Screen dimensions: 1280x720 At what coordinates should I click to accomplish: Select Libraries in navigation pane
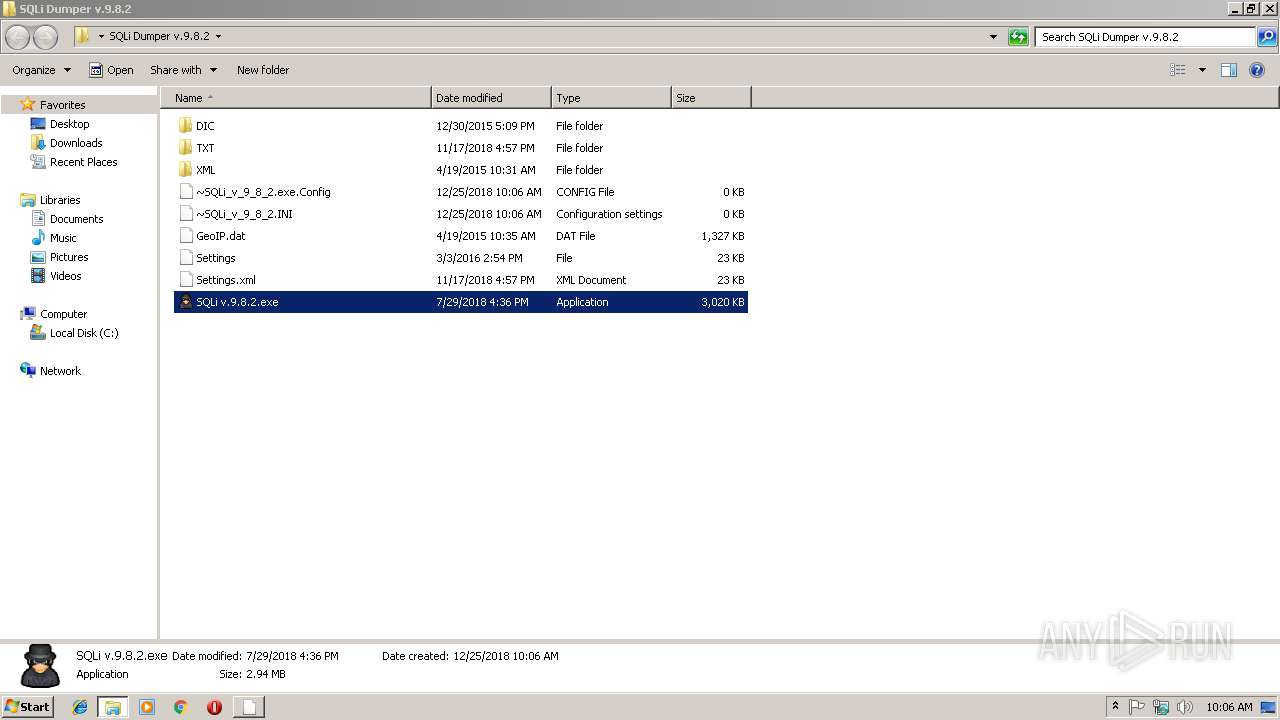point(60,200)
